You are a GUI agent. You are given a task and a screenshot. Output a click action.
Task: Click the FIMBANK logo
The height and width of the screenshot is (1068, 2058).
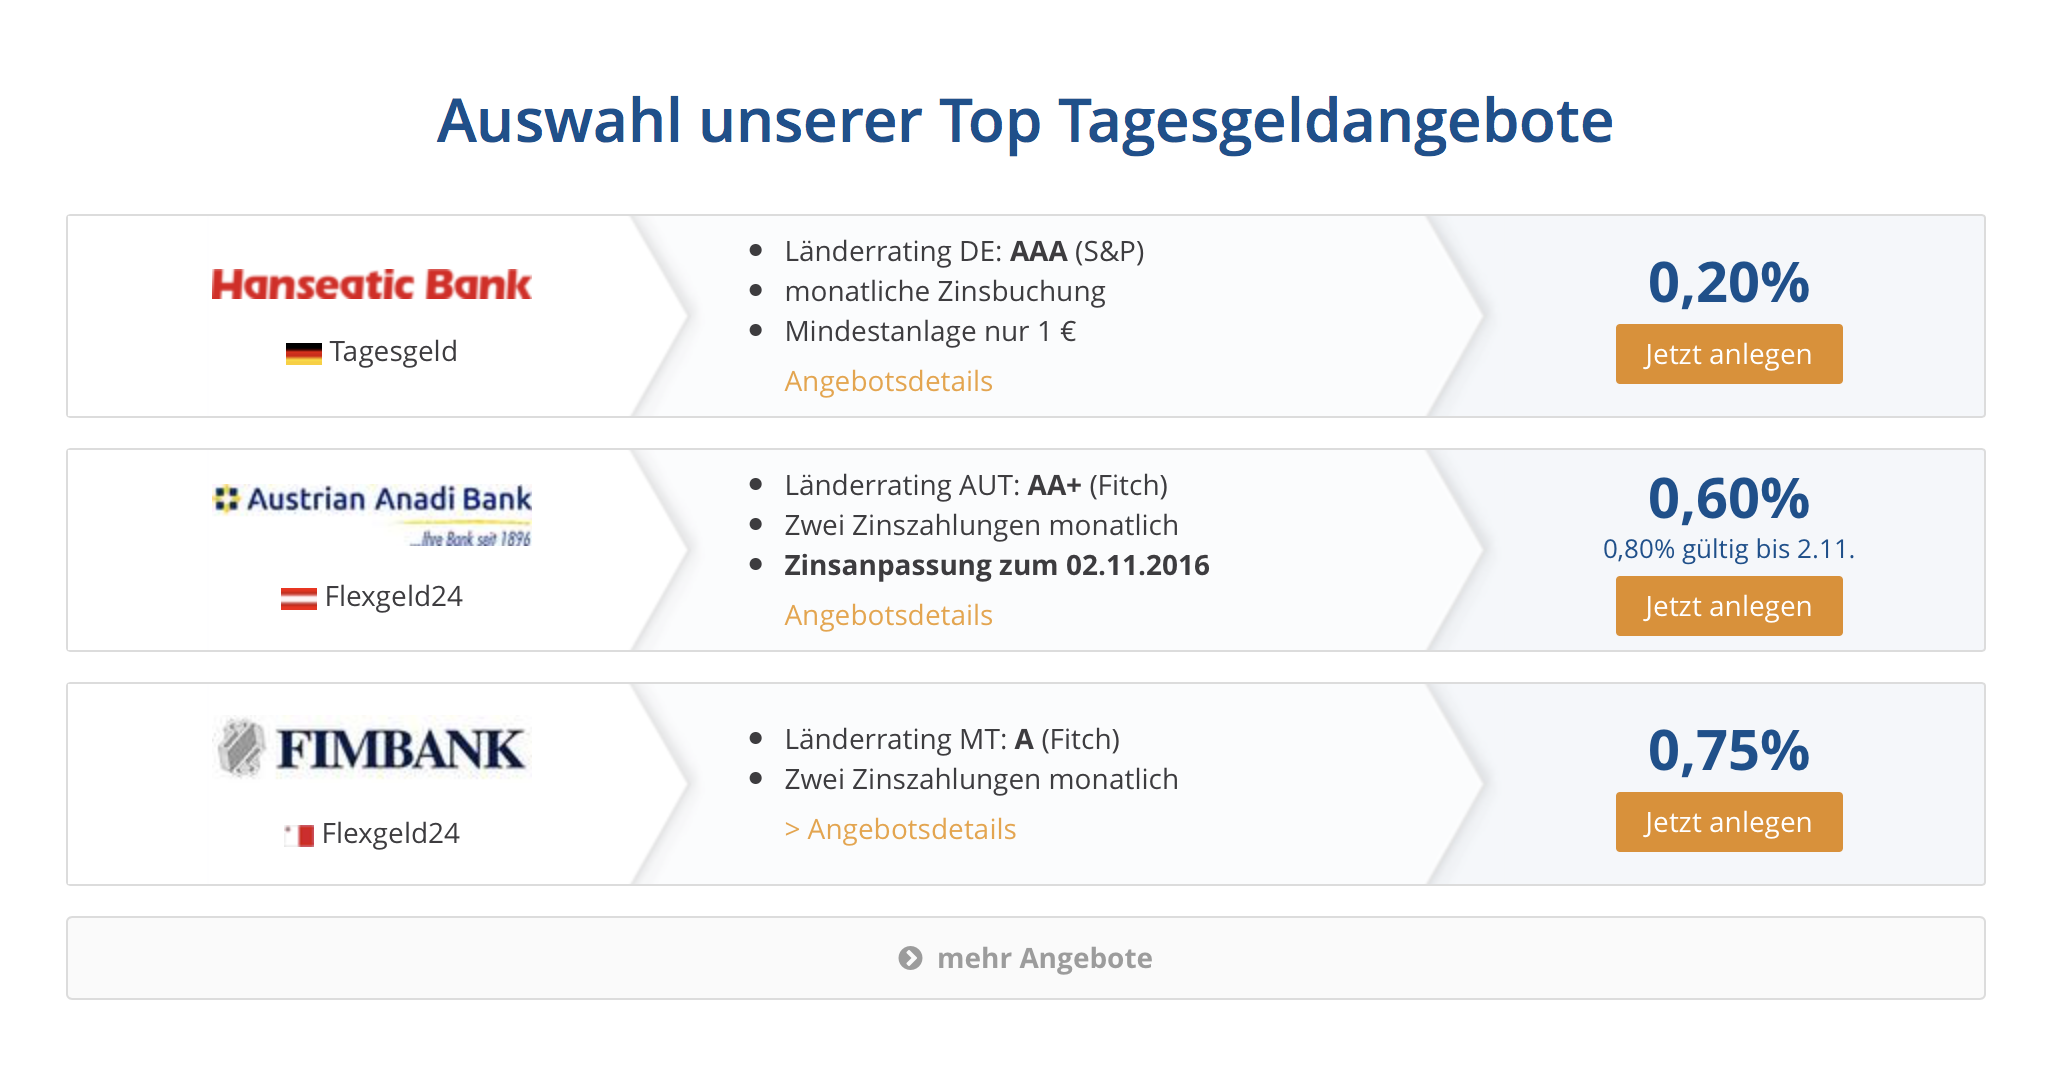coord(371,748)
